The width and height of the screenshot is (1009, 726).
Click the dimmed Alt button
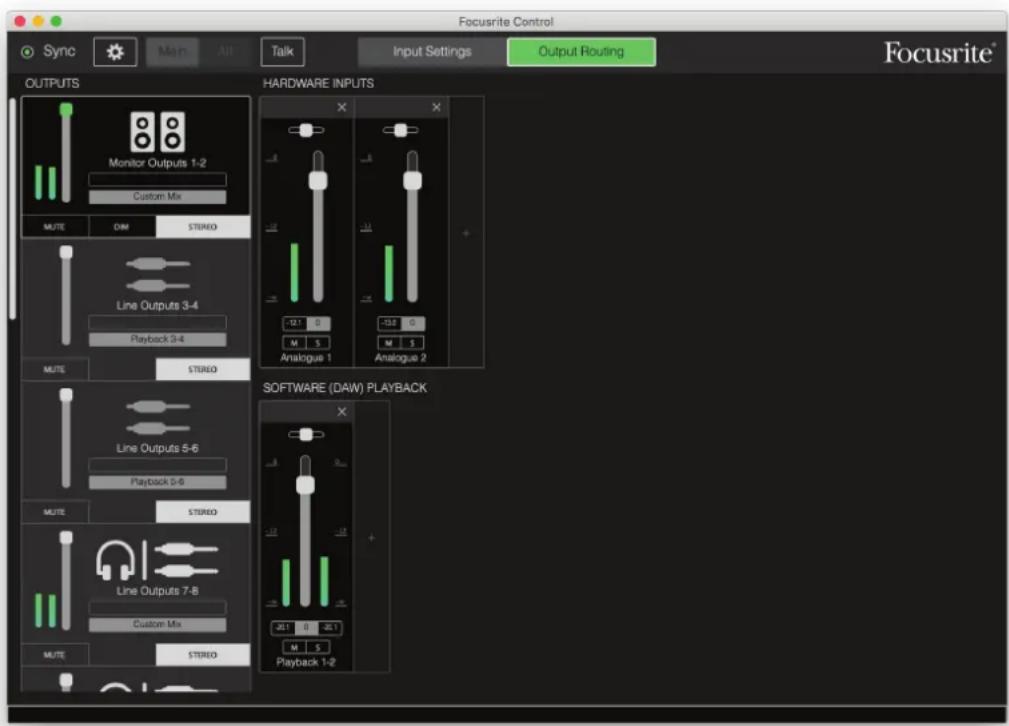point(225,51)
